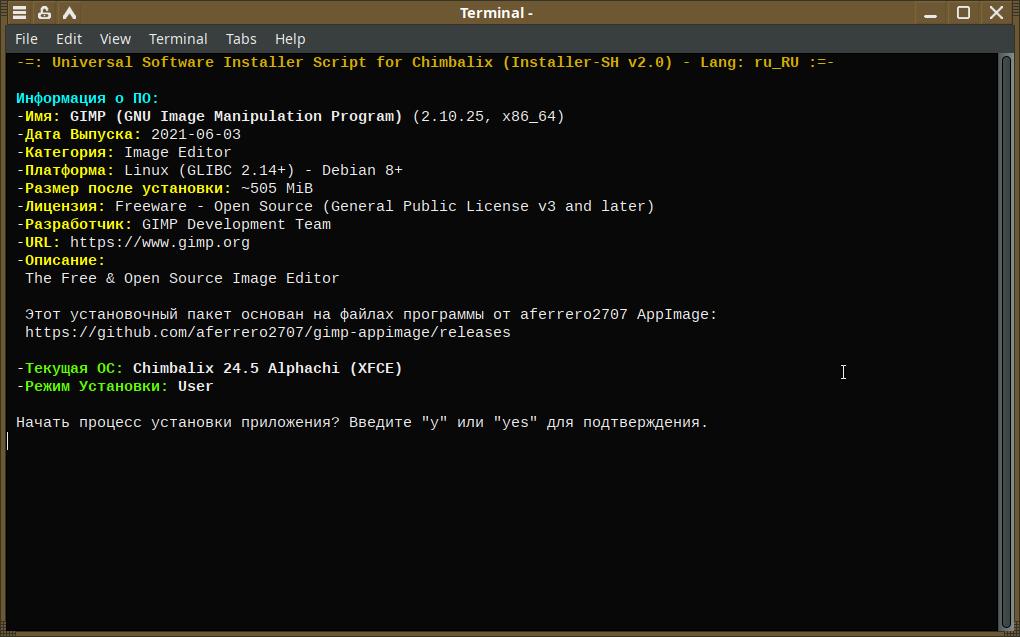This screenshot has width=1020, height=637.
Task: Click the release date 2021-06-03
Action: pos(196,135)
